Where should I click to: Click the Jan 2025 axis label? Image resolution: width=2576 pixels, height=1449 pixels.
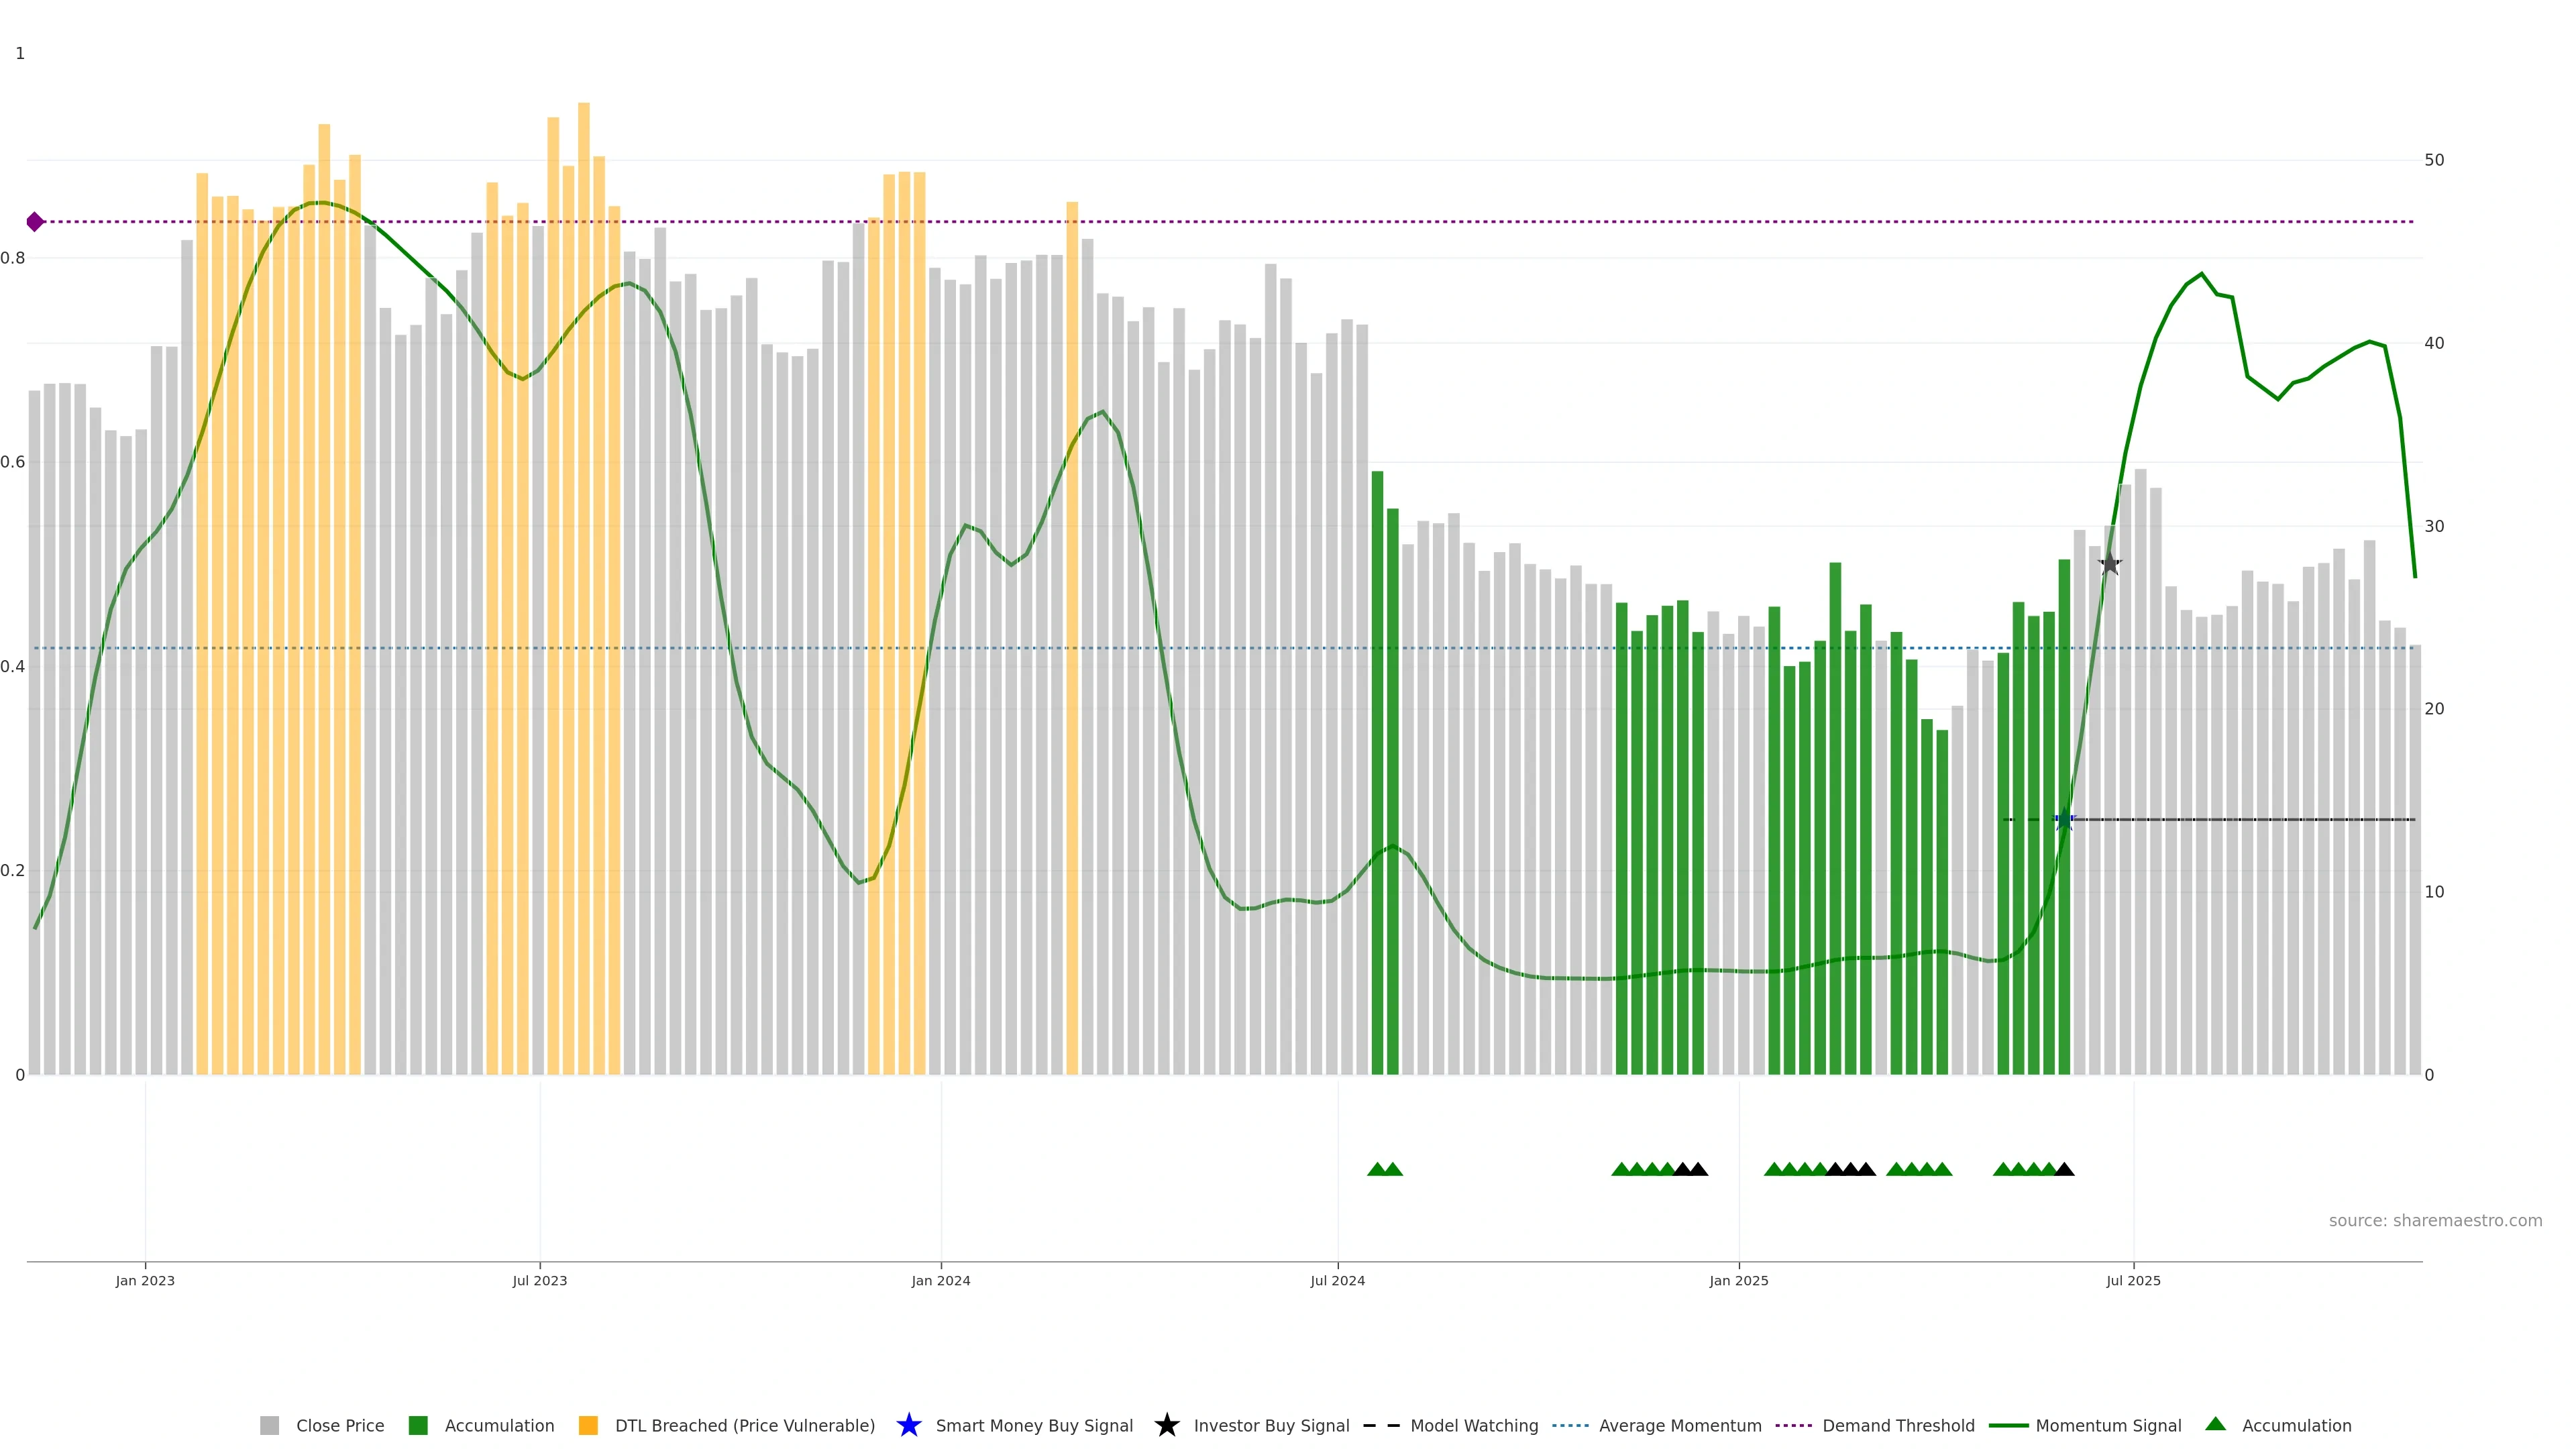1738,1280
